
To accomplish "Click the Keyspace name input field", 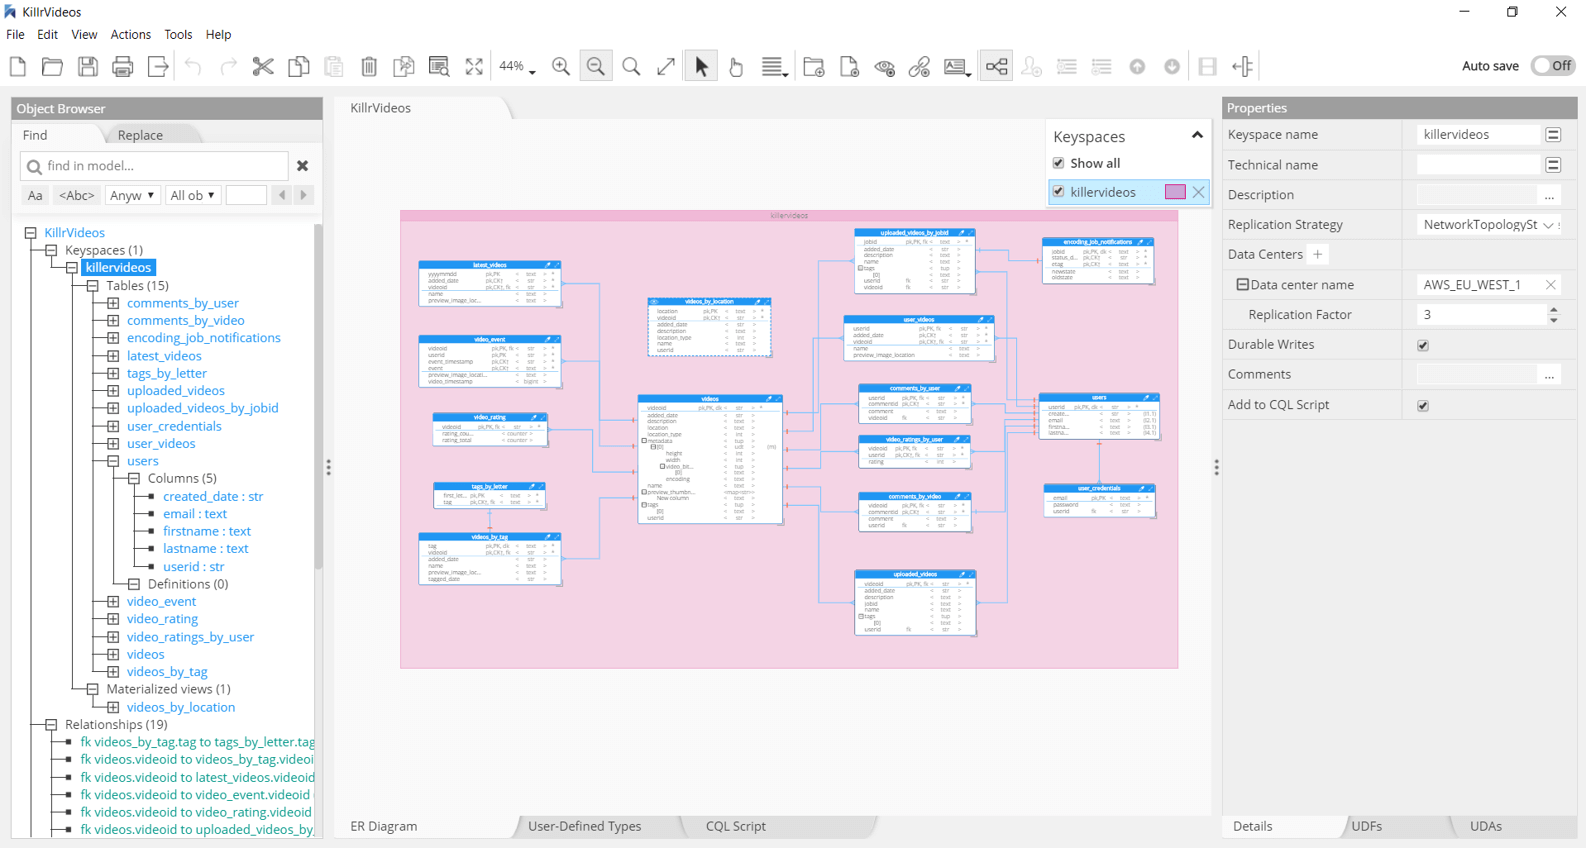I will point(1479,135).
